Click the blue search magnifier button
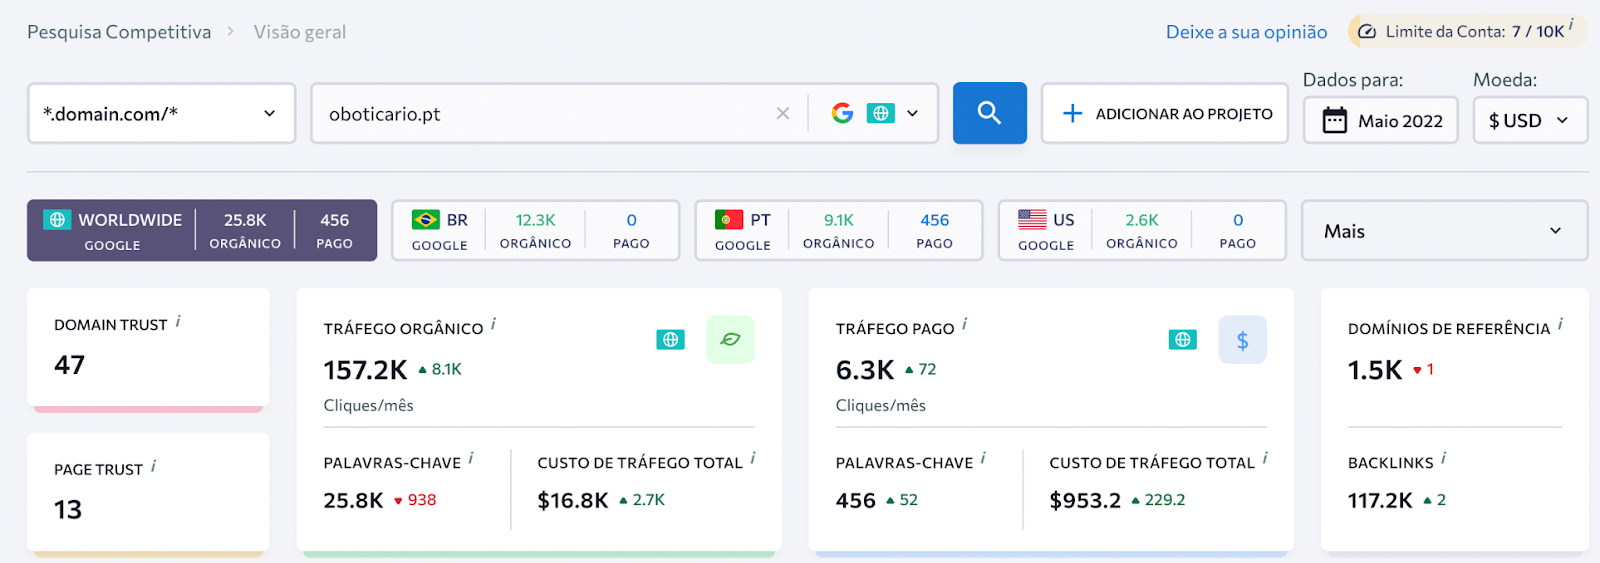The height and width of the screenshot is (563, 1600). click(x=989, y=113)
